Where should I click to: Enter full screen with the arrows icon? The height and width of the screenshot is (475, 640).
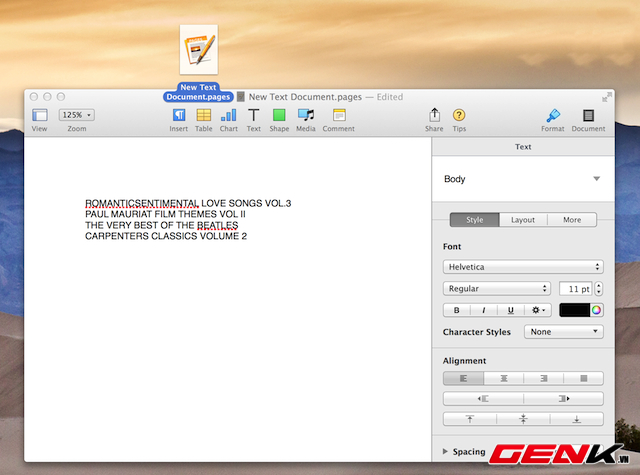click(607, 97)
